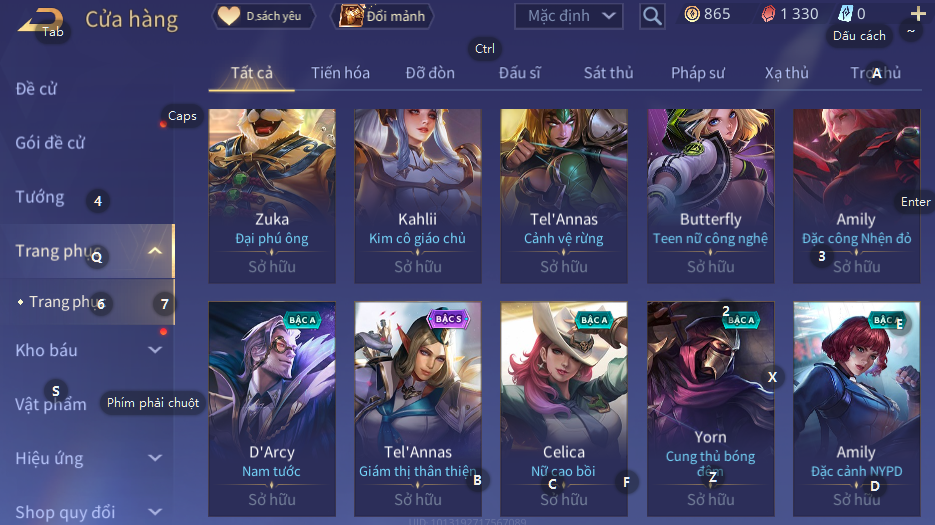Screen dimensions: 935x525
Task: Select the Pháp sư tab
Action: [698, 73]
